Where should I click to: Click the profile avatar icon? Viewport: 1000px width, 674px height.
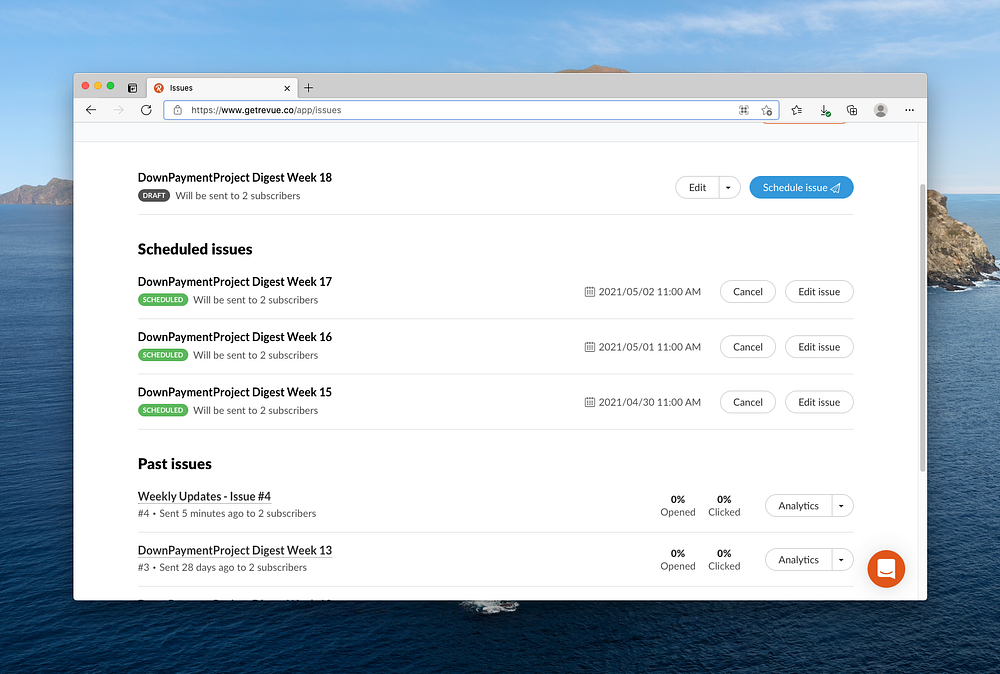click(x=881, y=110)
